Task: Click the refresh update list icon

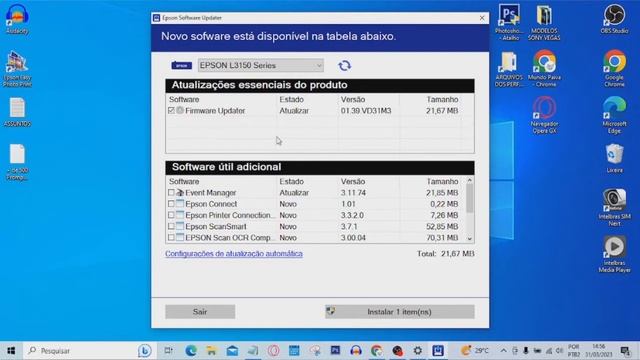Action: (344, 65)
